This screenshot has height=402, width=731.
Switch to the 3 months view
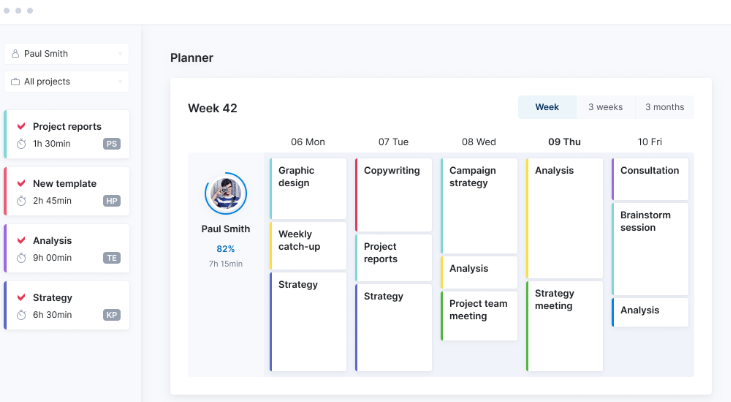665,107
